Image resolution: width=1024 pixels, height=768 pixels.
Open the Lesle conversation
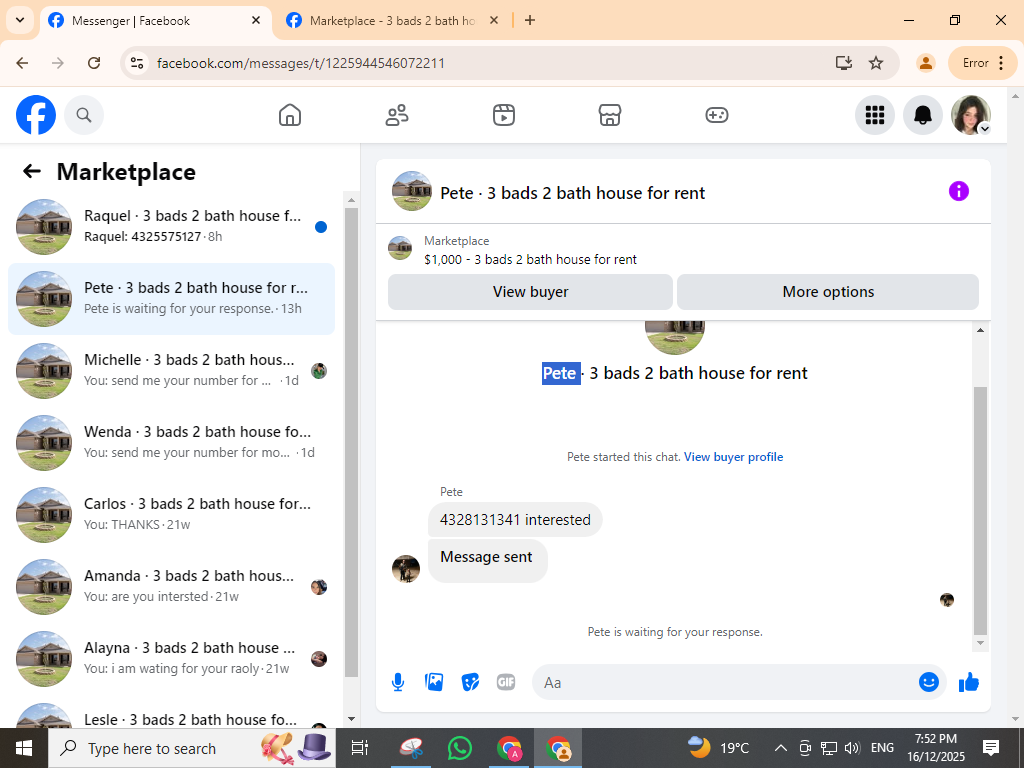click(x=172, y=714)
